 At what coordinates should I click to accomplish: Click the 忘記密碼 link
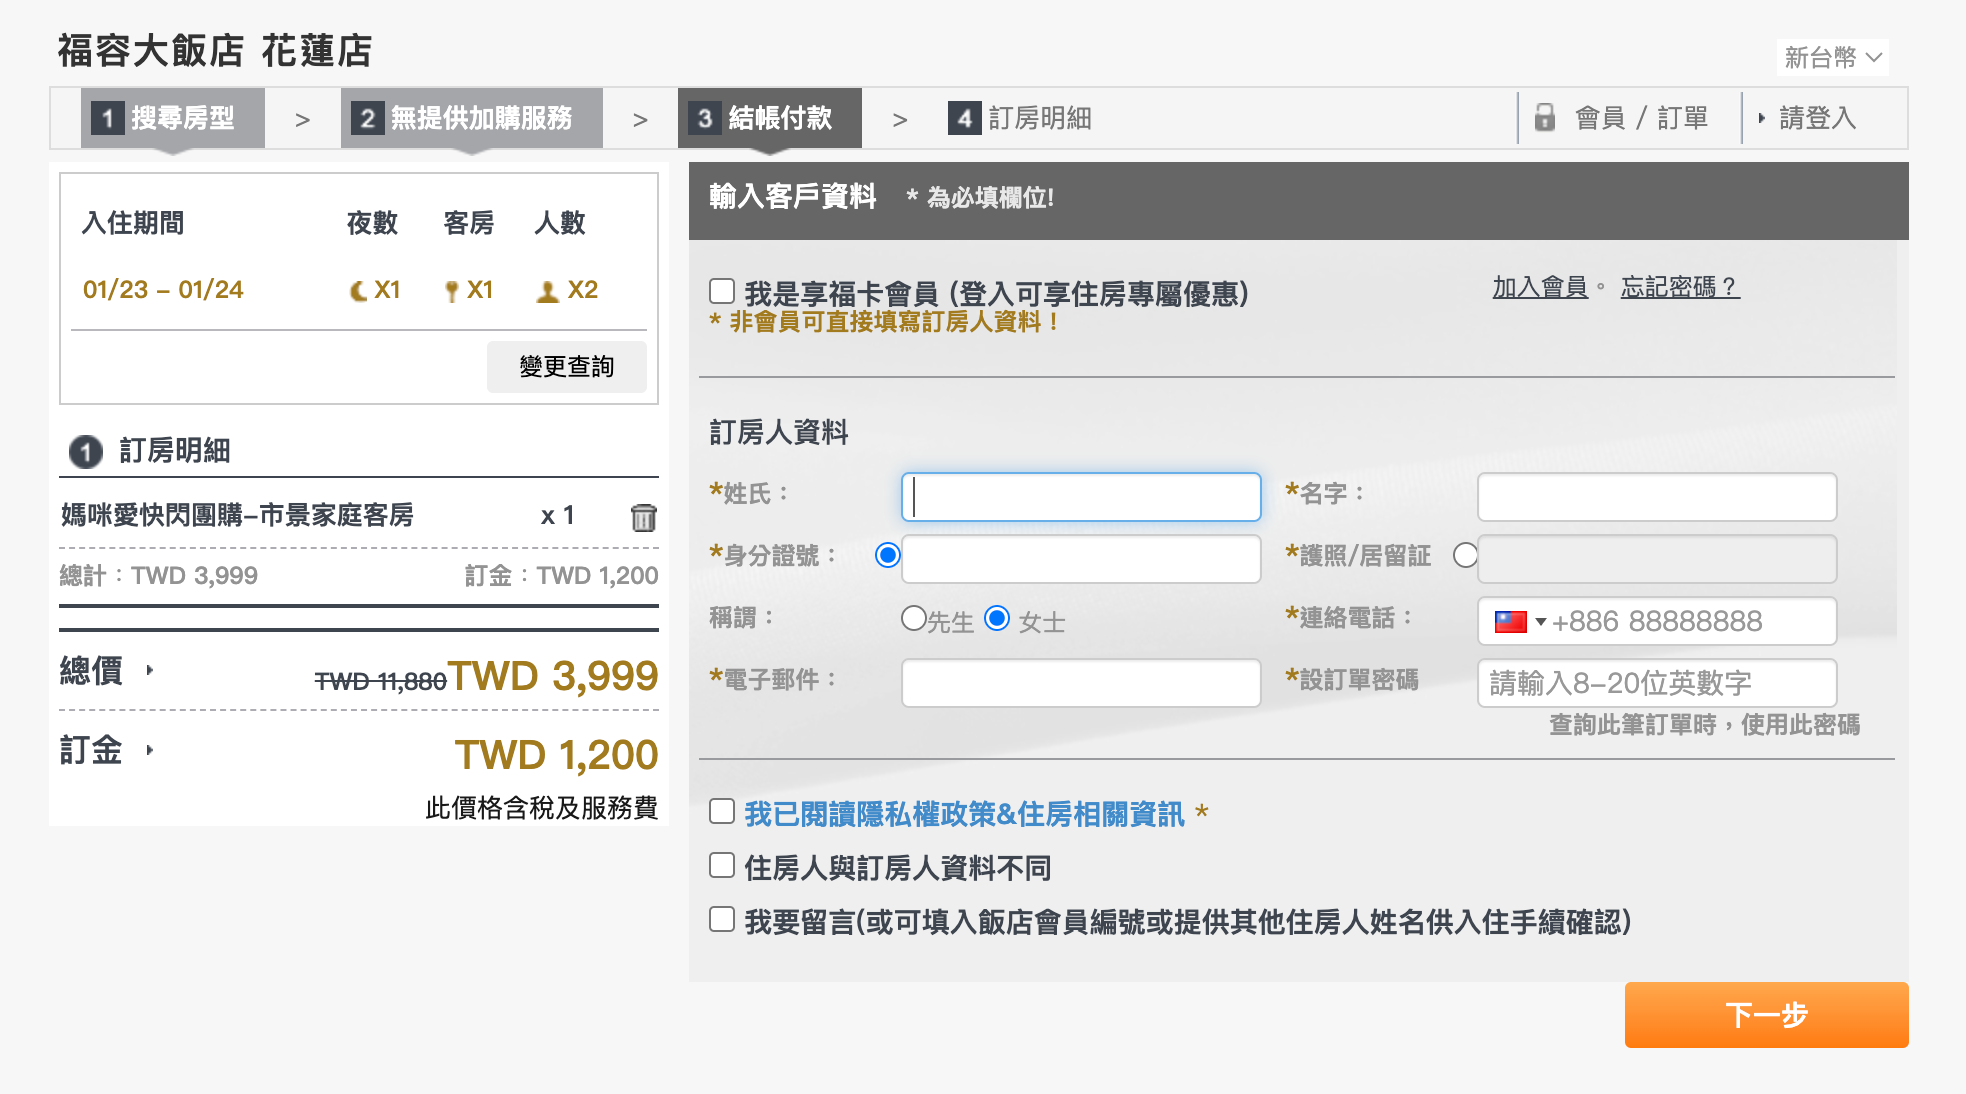coord(1679,288)
